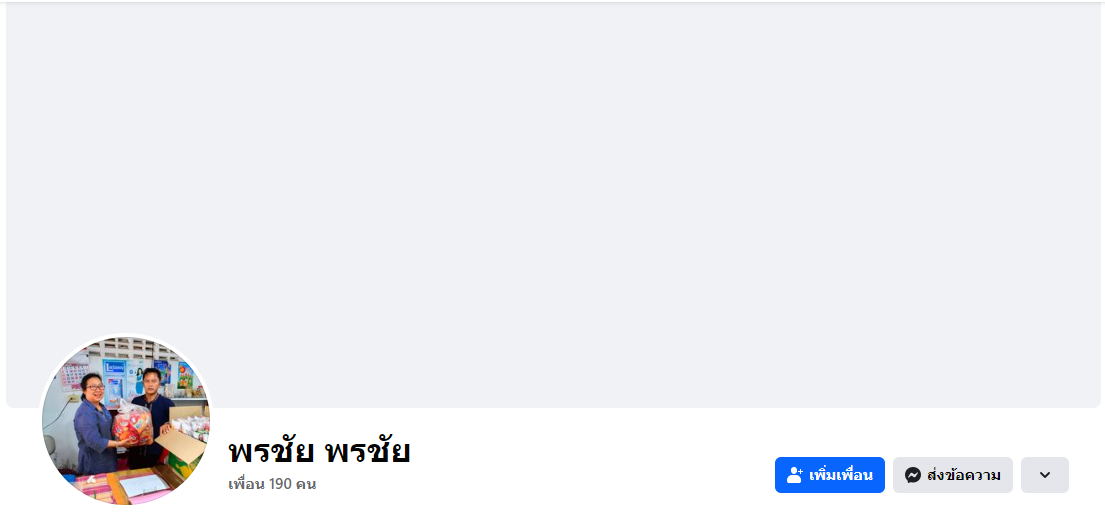Start a Messenger chat with พรชัย
The width and height of the screenshot is (1105, 523).
click(952, 475)
